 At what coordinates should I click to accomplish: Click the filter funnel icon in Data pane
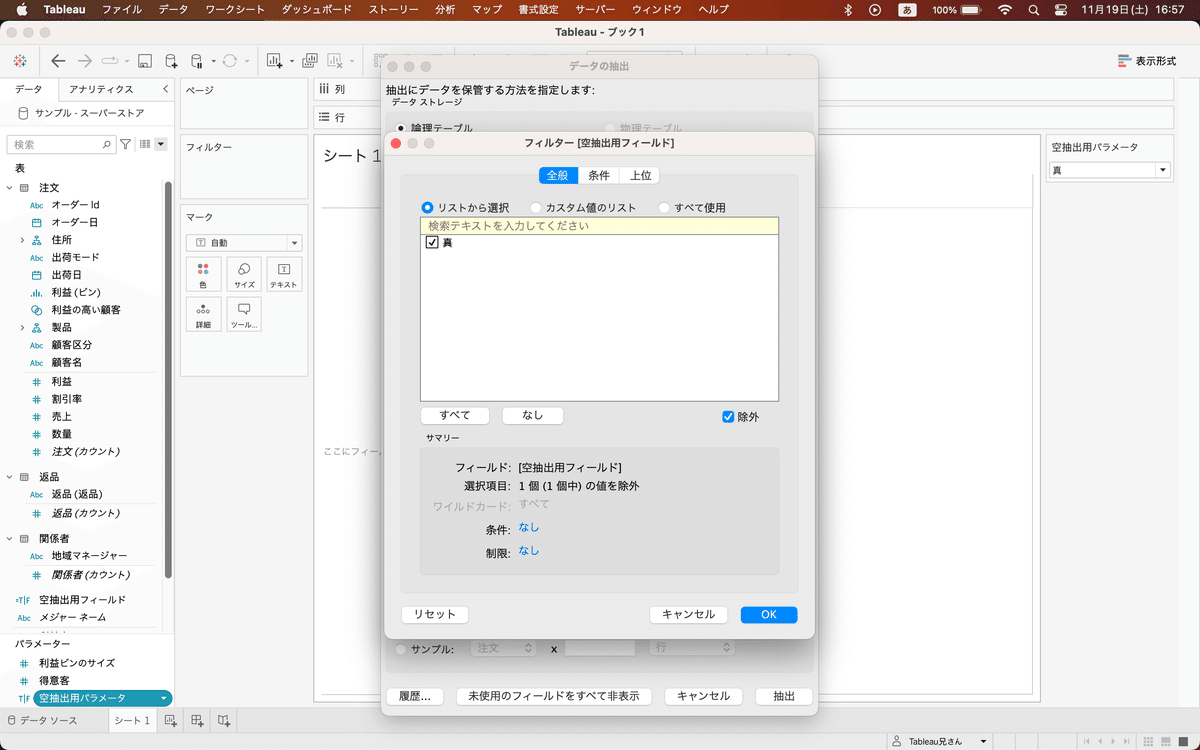(x=126, y=145)
